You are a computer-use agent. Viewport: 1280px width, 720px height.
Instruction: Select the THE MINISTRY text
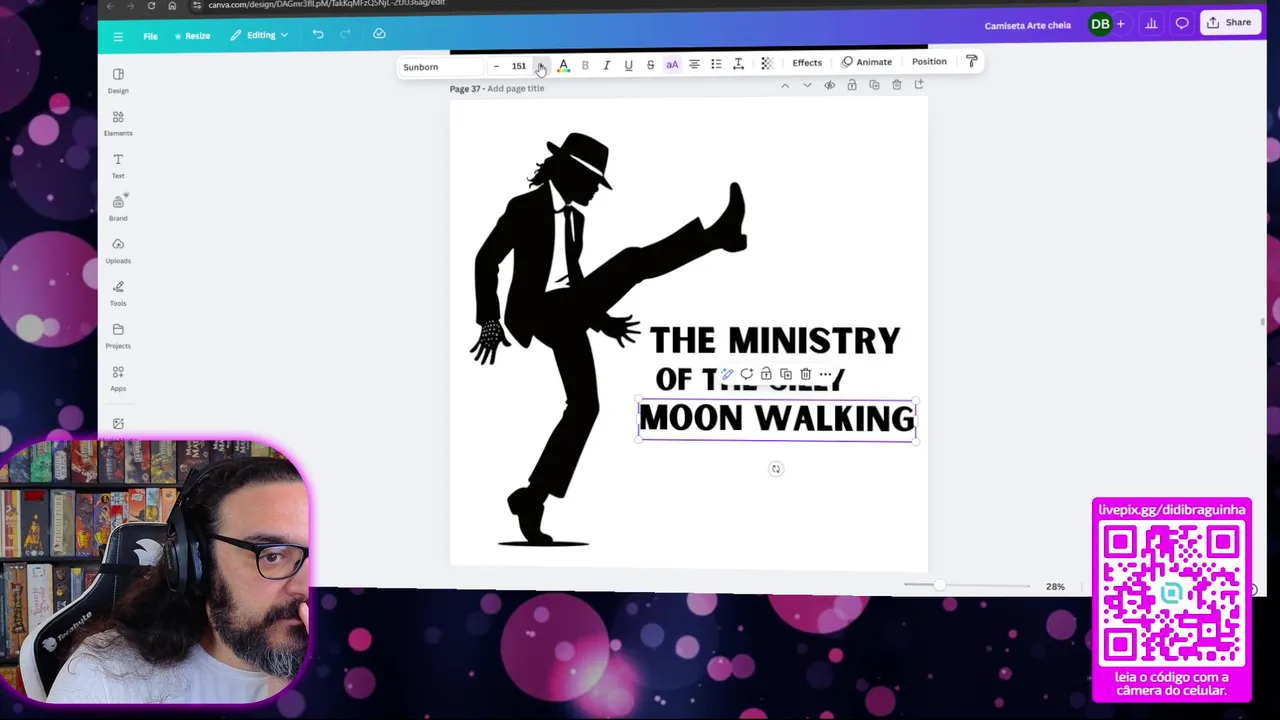coord(775,340)
